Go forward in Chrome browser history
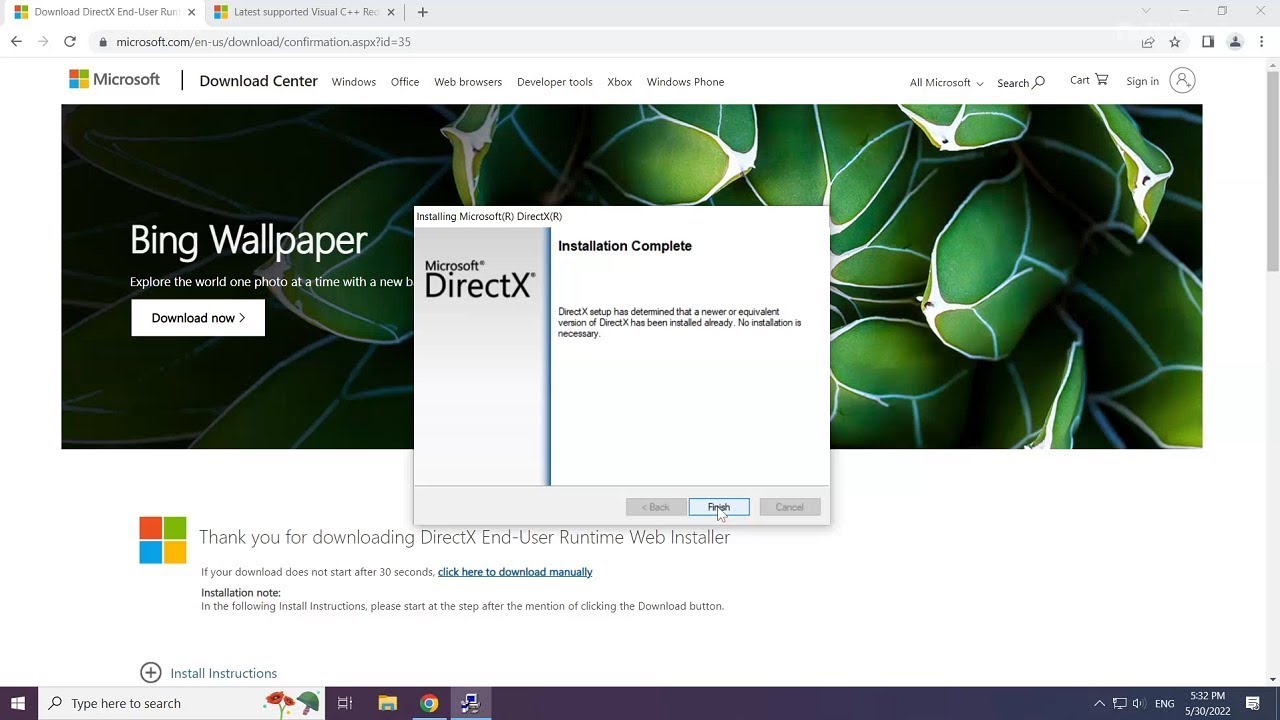 [x=43, y=41]
